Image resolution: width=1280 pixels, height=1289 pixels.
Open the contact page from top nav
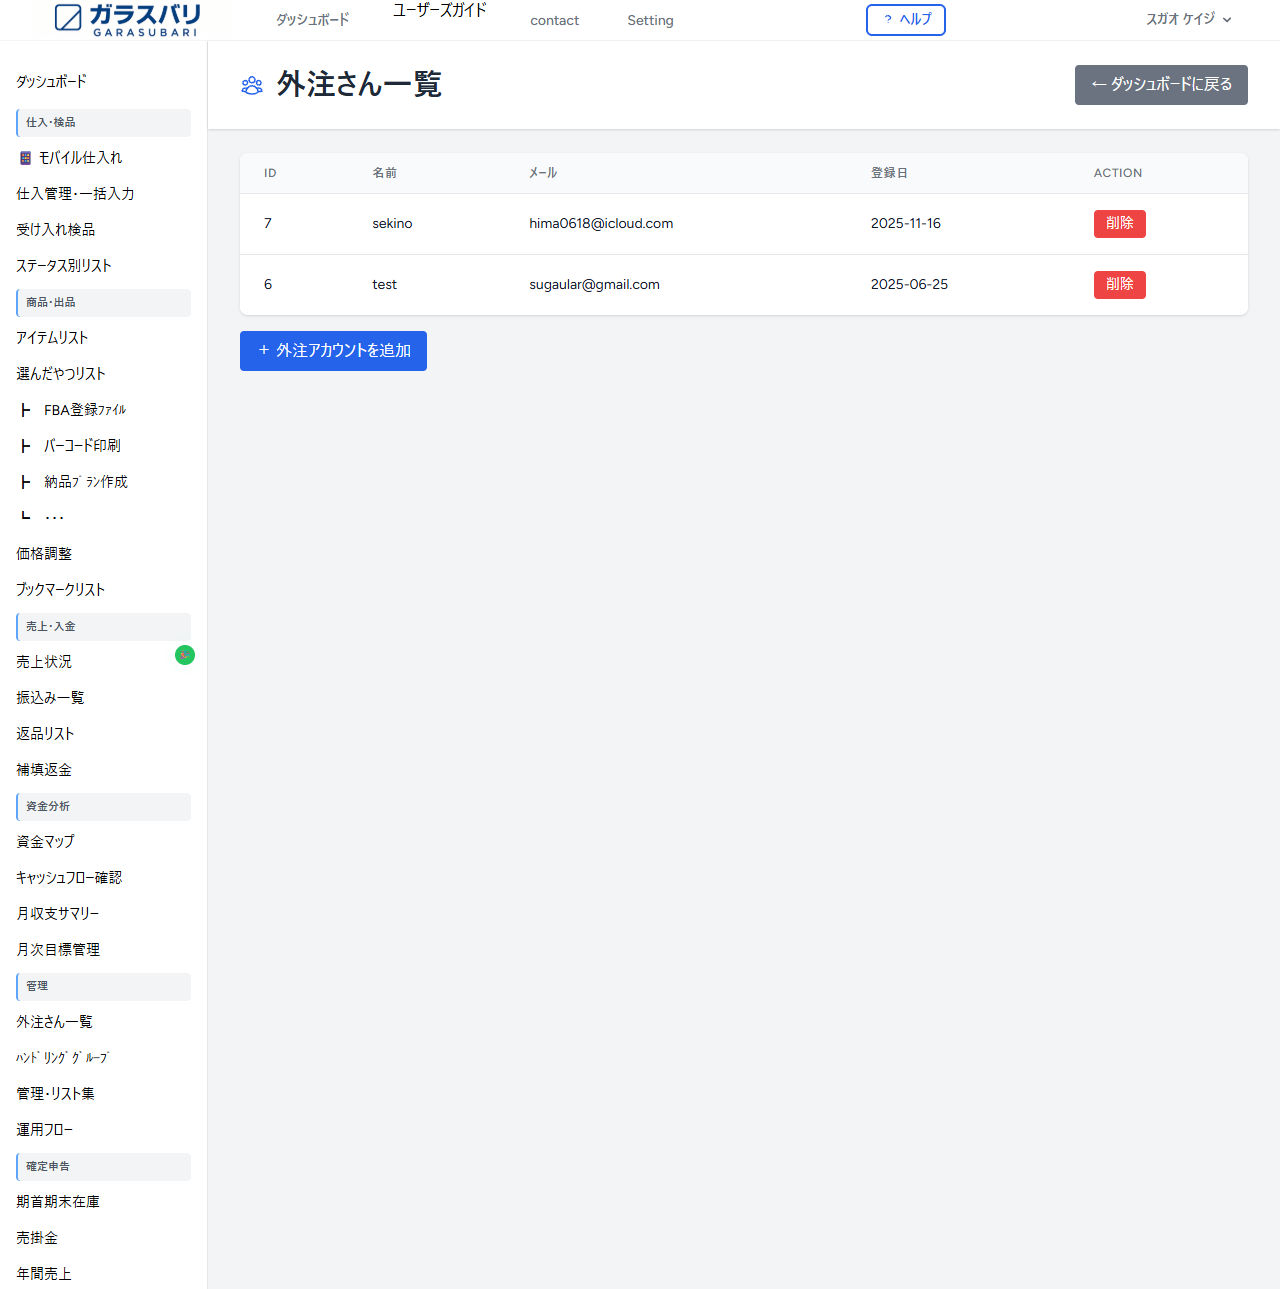[x=554, y=20]
